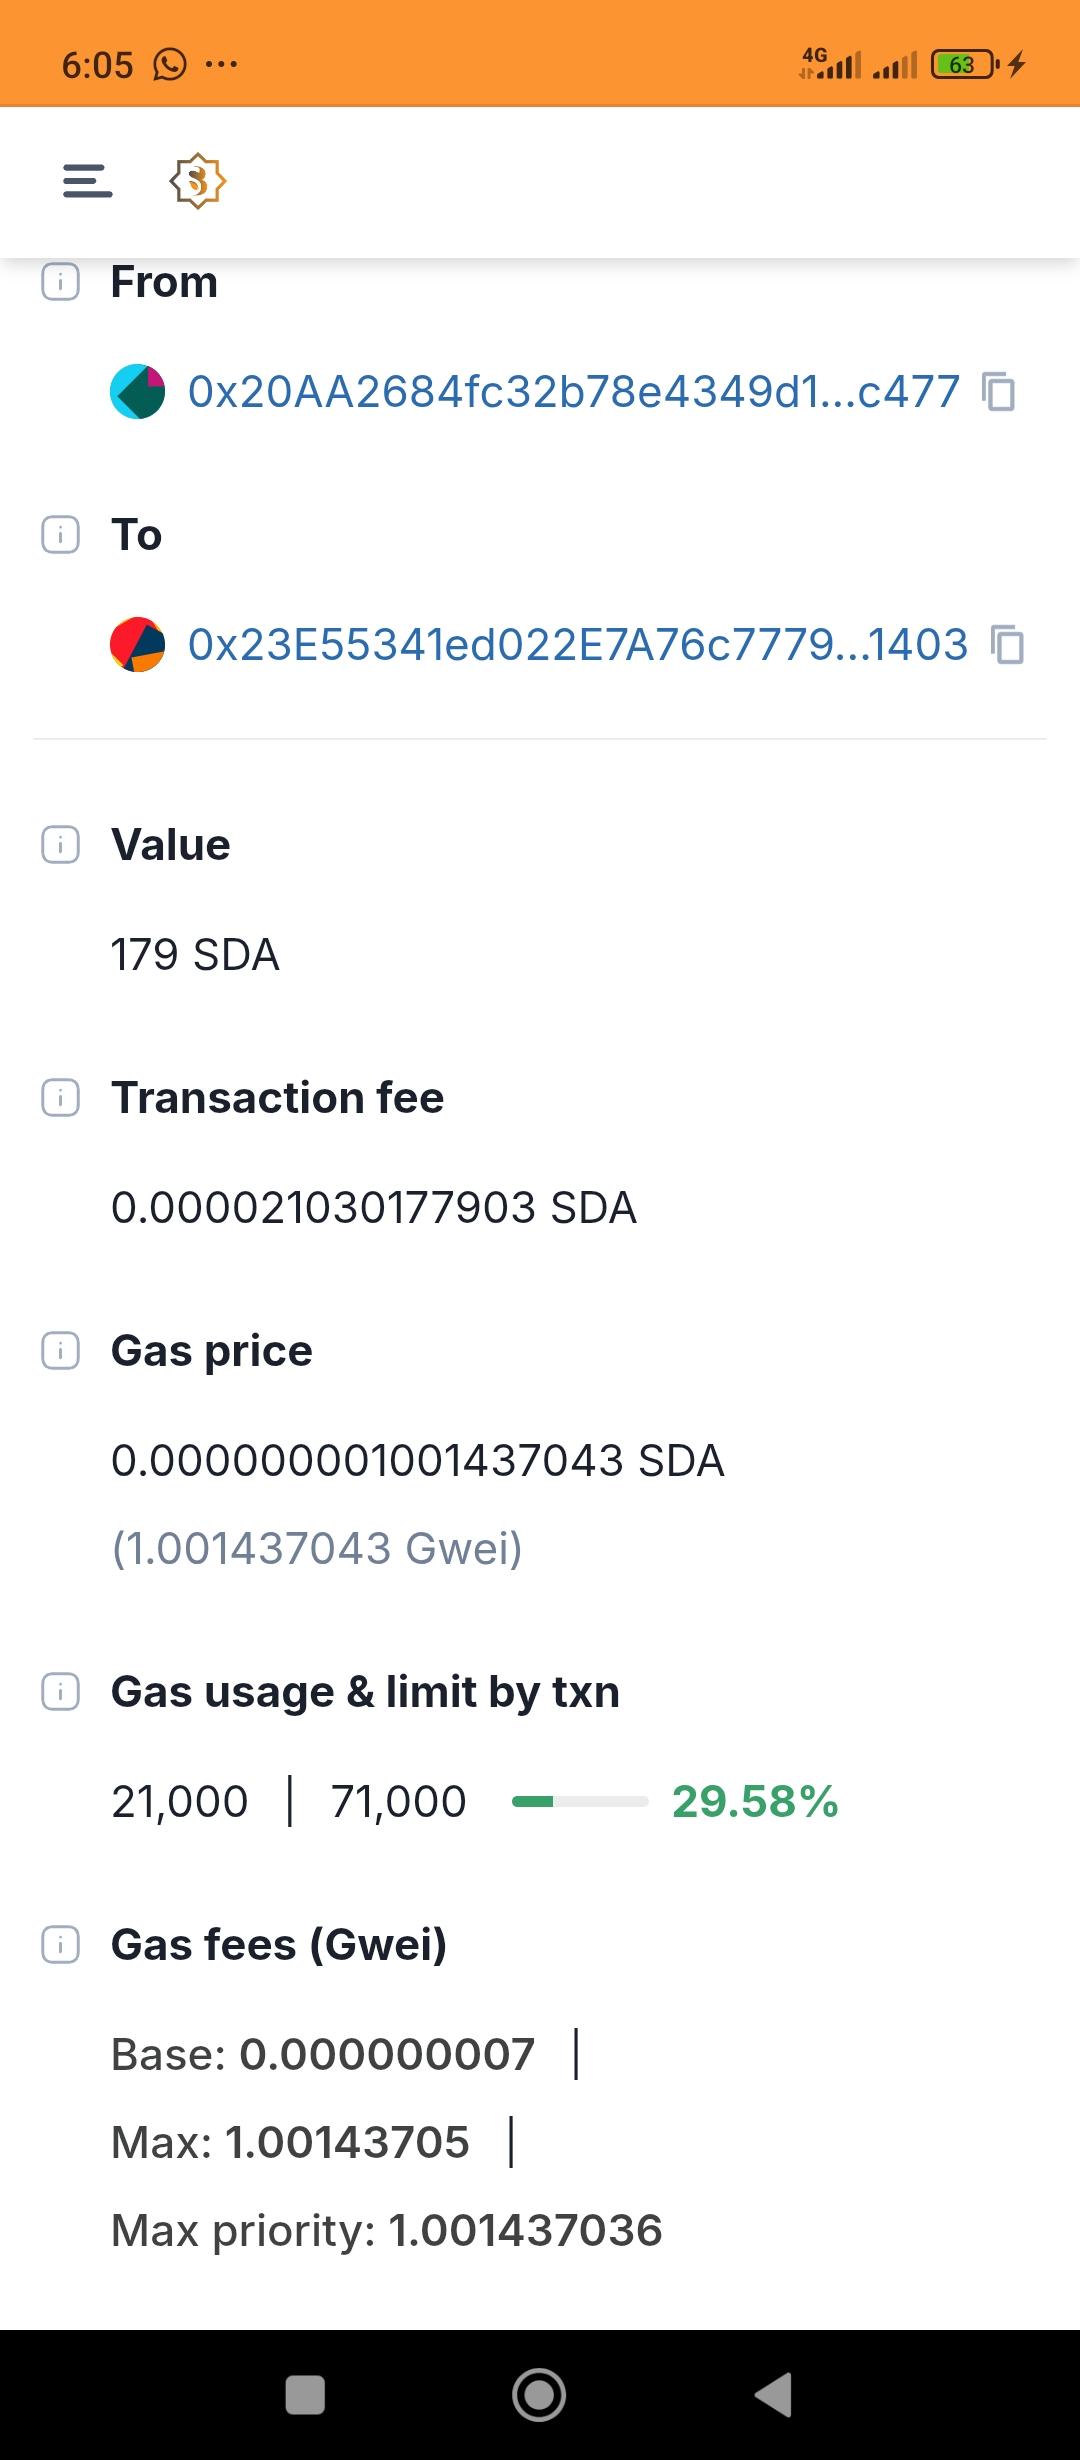The height and width of the screenshot is (2460, 1080).
Task: Copy the To address to clipboard
Action: click(x=1007, y=644)
